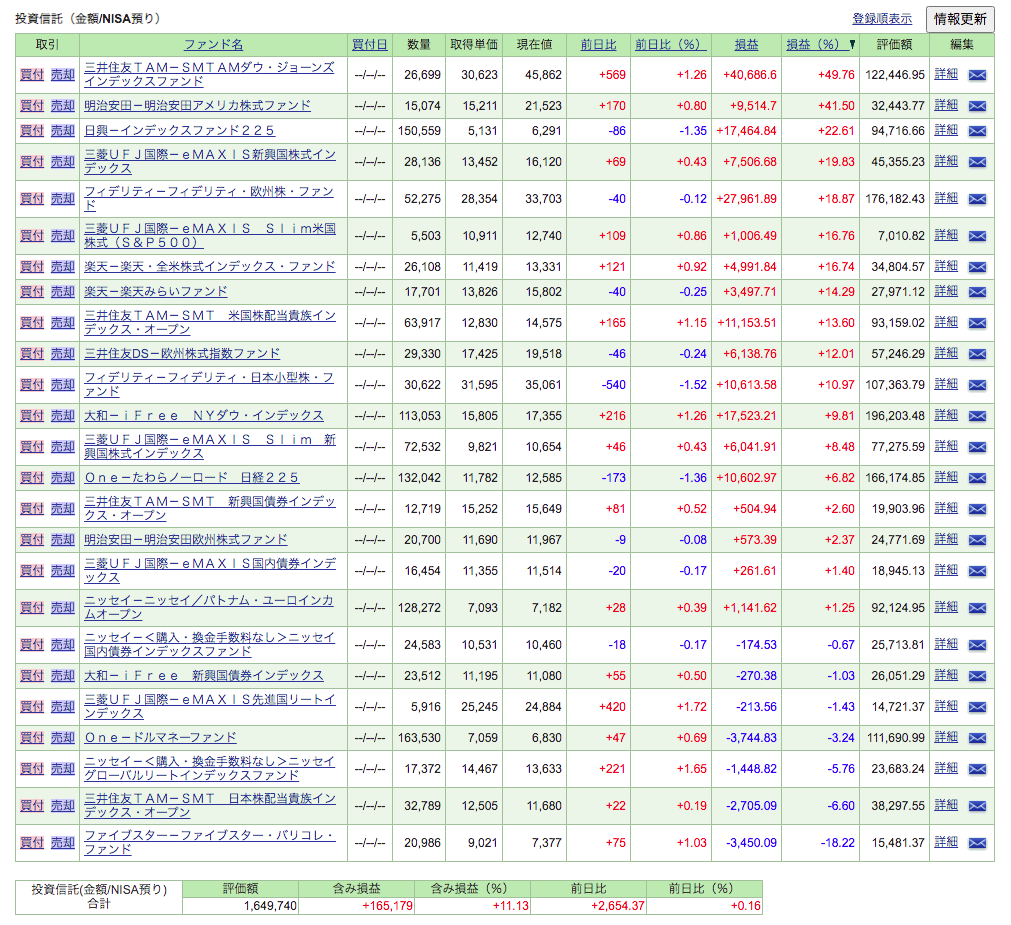Click the 損益(%) value -18.22
Viewport: 1011px width, 925px height.
(837, 842)
